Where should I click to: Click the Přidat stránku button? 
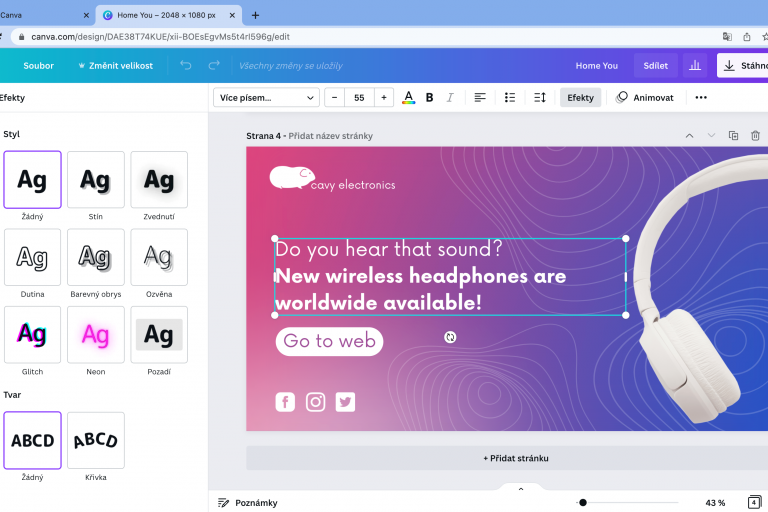pos(516,458)
